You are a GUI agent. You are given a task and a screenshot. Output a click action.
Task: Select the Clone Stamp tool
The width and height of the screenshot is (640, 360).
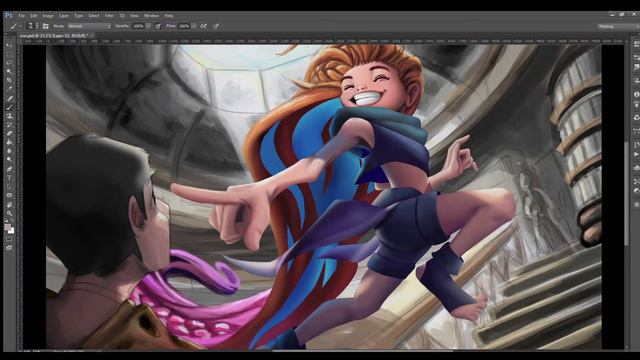point(9,116)
